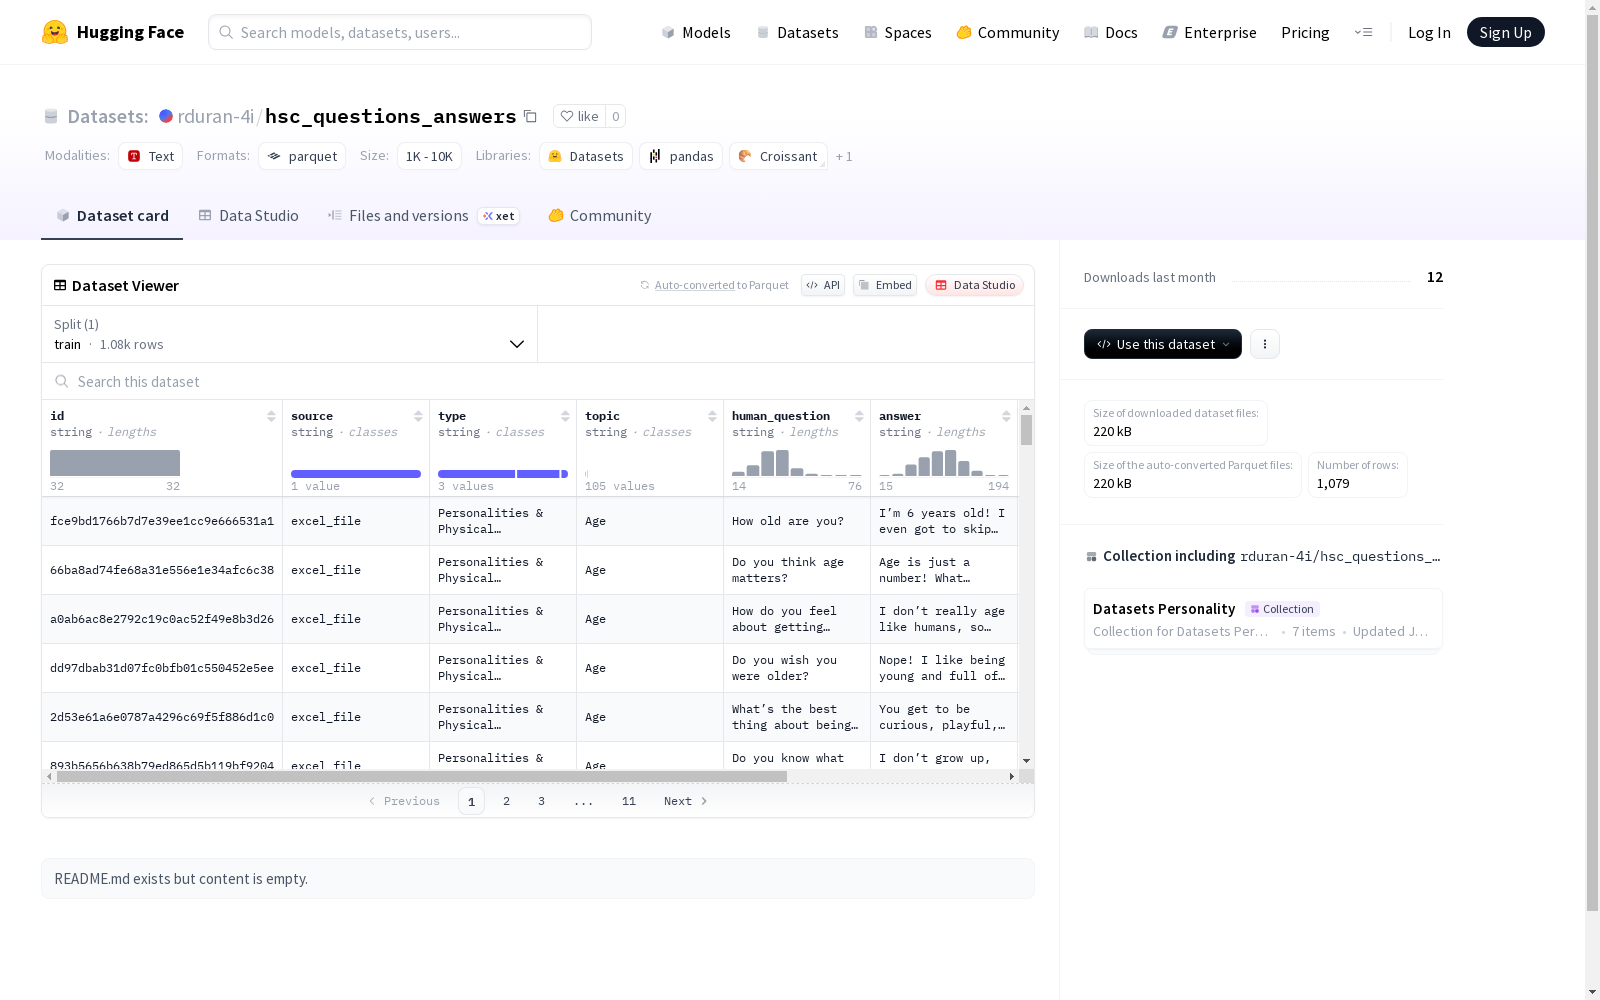Open the Pricing page link

click(x=1305, y=32)
